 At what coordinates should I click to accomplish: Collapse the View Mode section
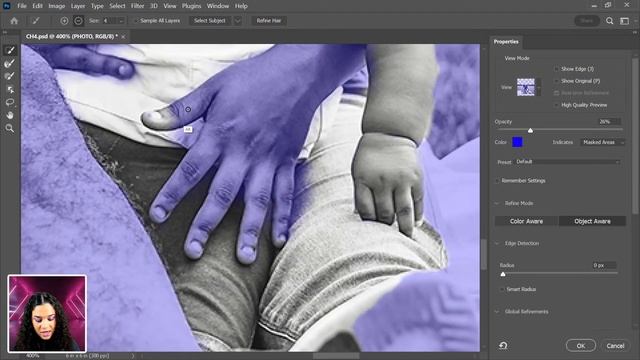pos(517,58)
